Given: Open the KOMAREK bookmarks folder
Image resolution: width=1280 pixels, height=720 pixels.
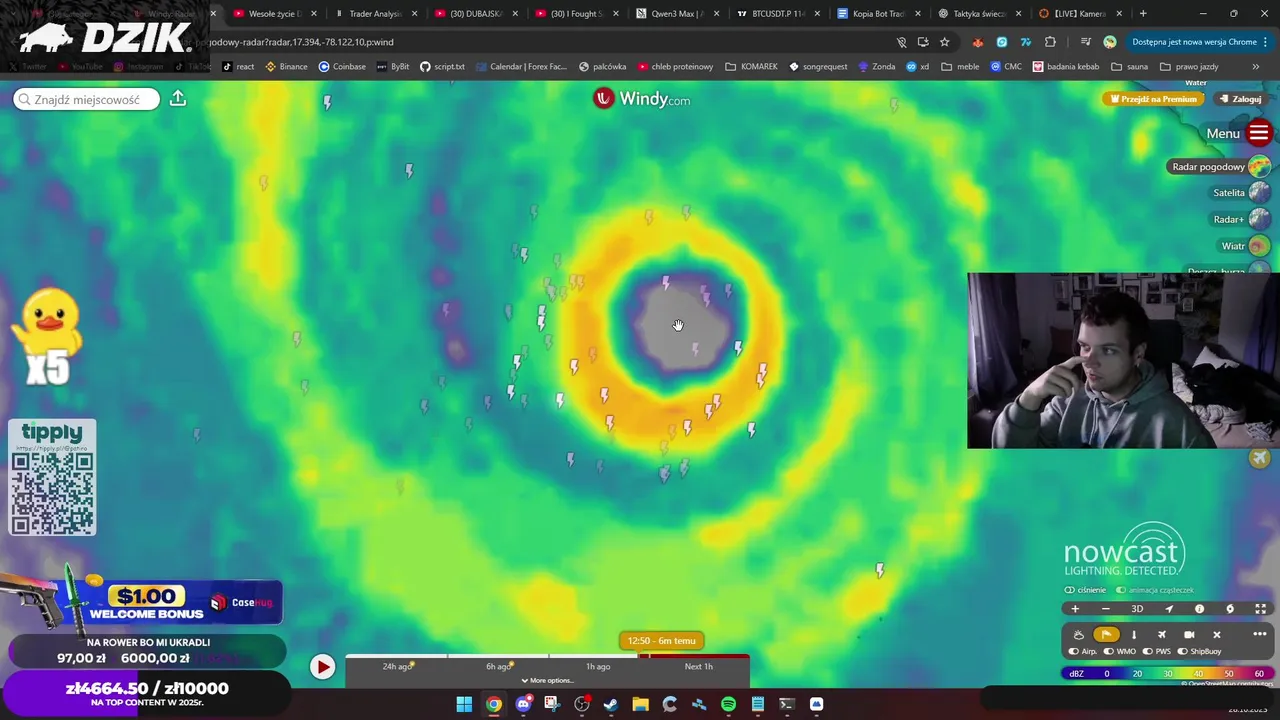Looking at the screenshot, I should [751, 67].
